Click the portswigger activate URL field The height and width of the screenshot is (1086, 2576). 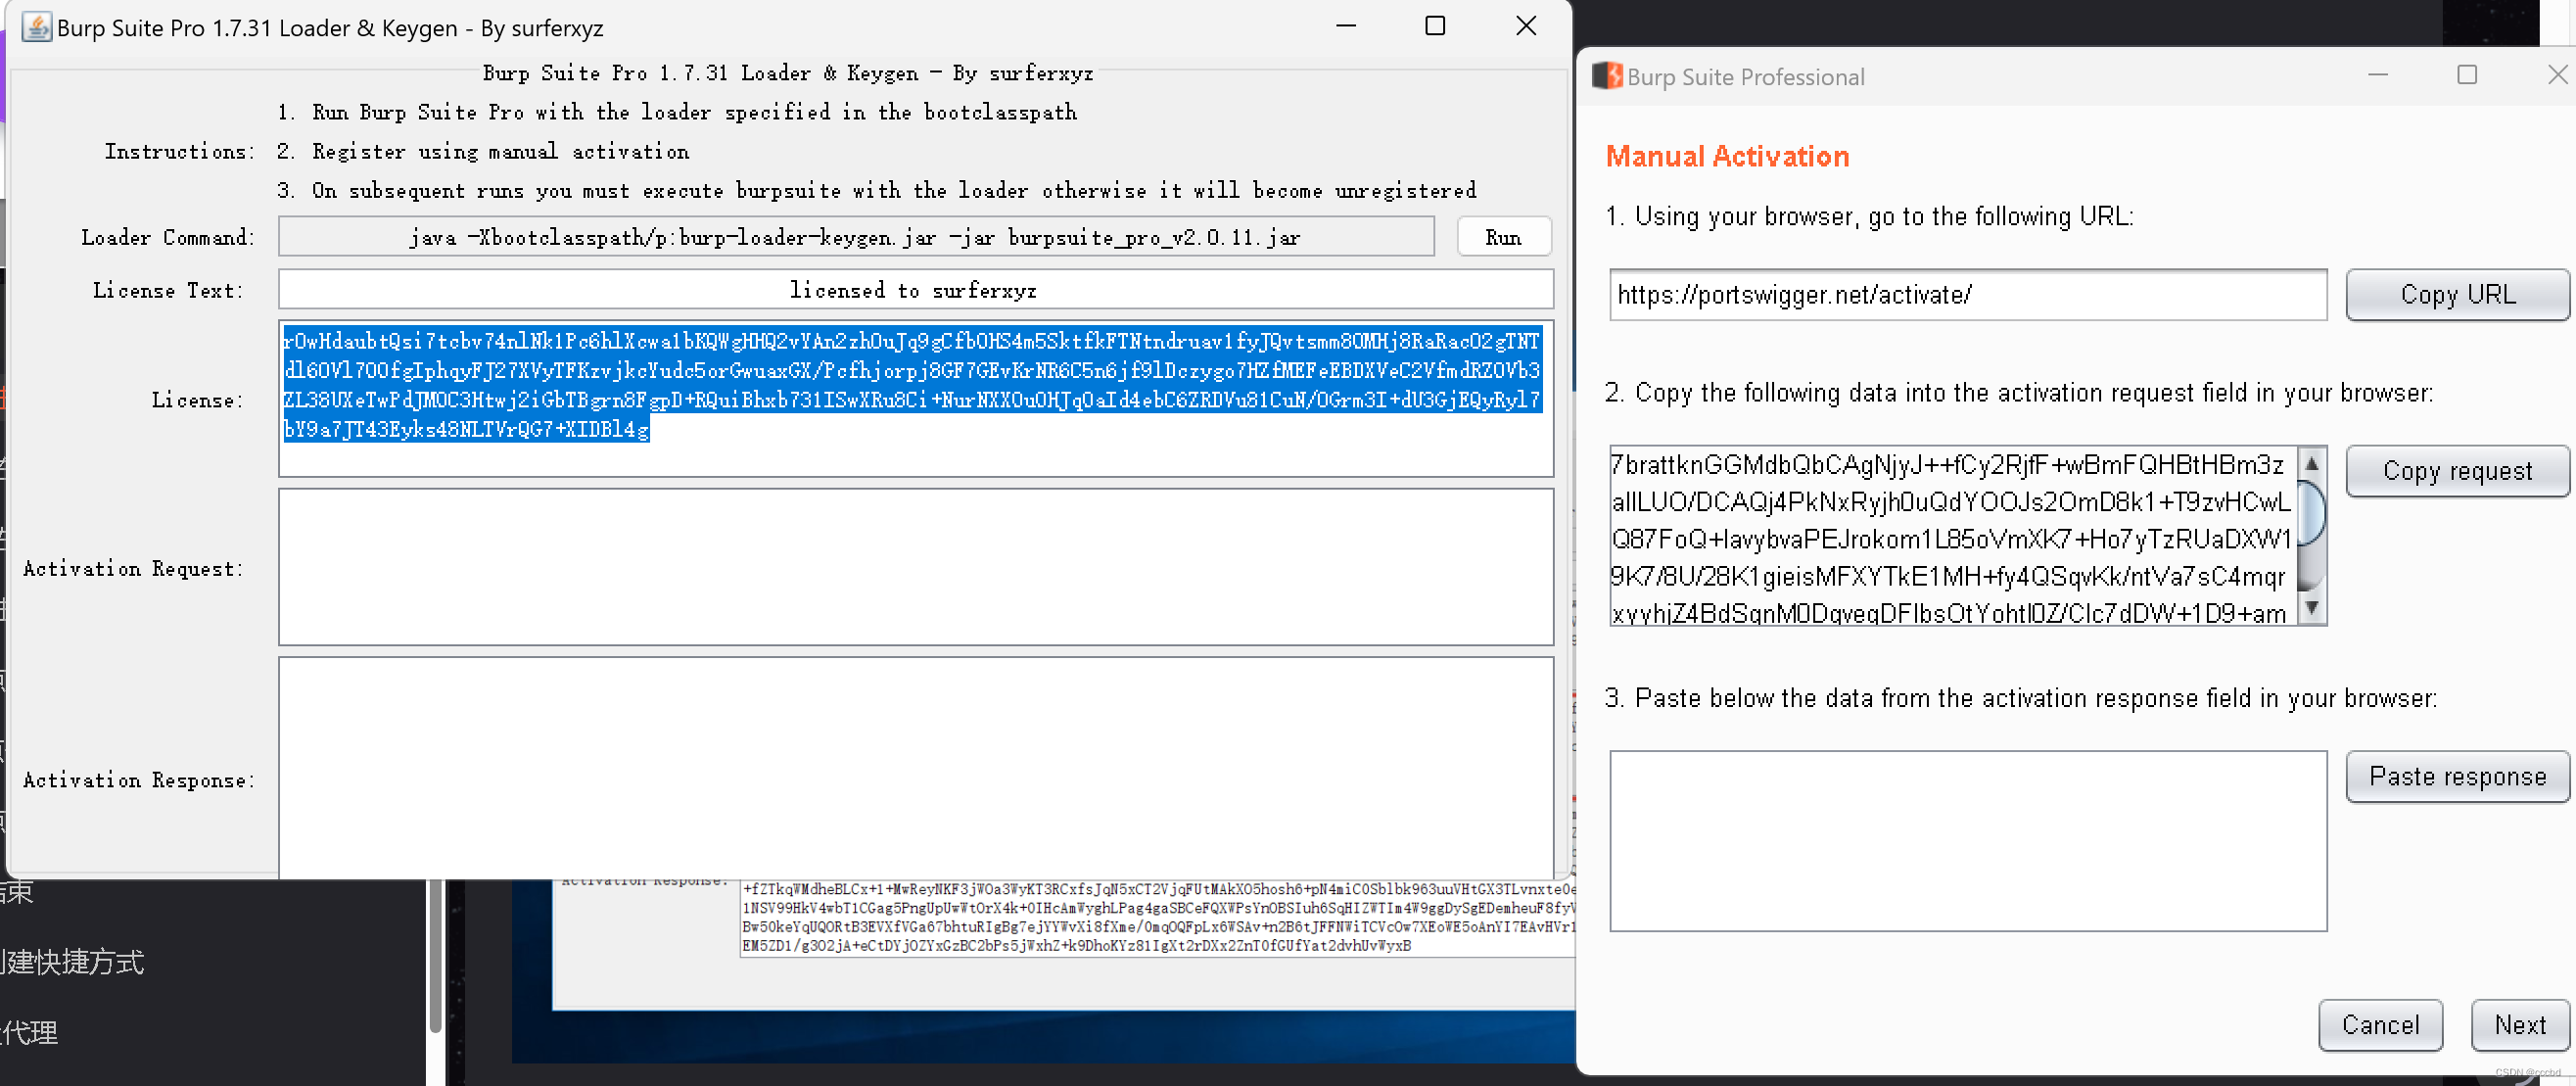point(1966,295)
